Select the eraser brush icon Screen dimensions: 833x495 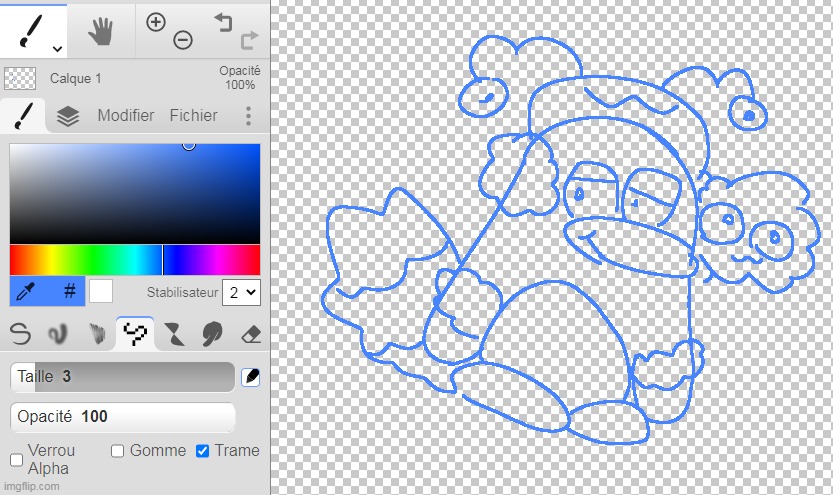(x=251, y=334)
